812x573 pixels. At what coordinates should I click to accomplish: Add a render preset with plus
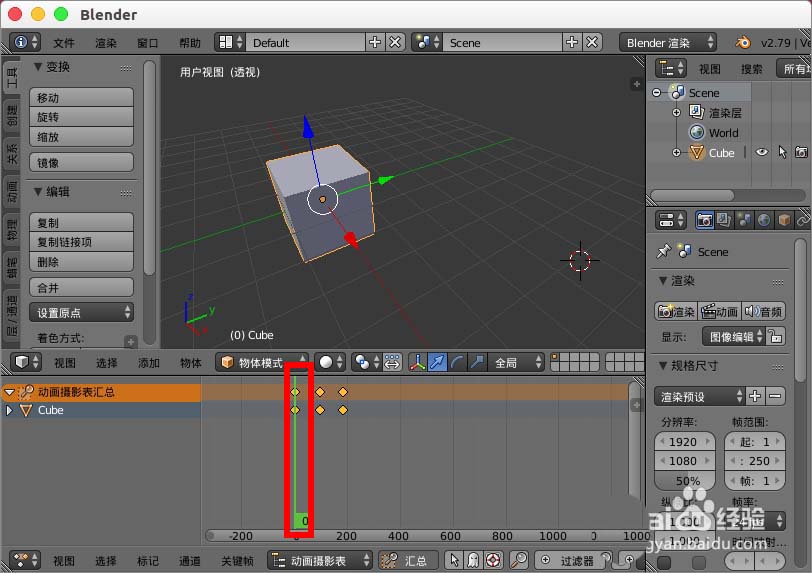point(755,396)
